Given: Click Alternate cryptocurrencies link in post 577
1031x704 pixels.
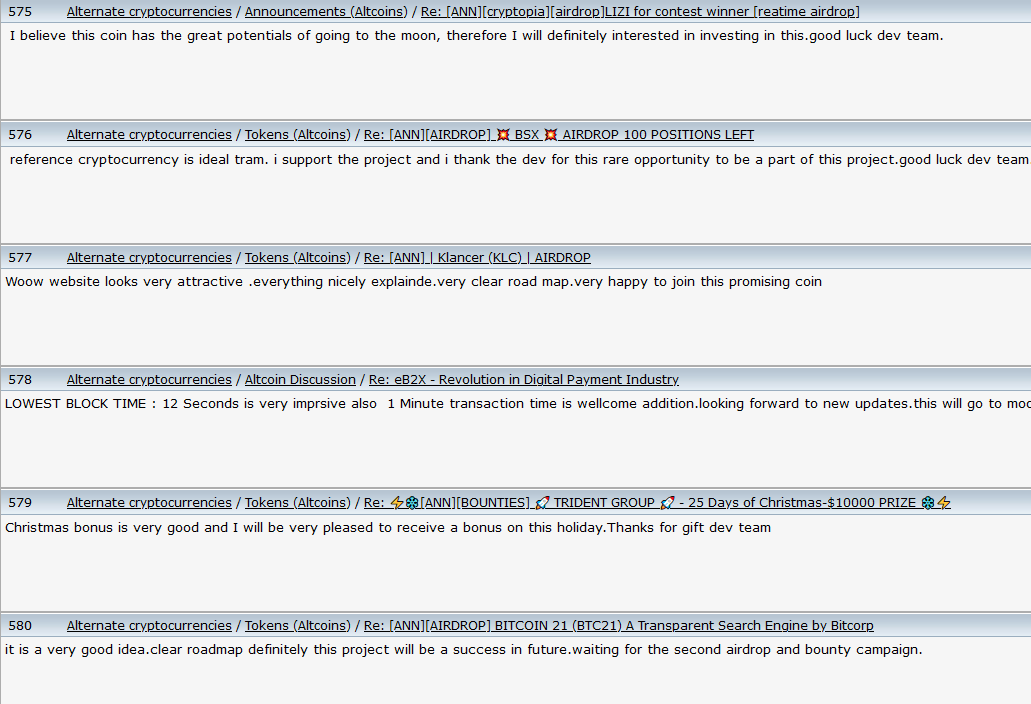Looking at the screenshot, I should [x=149, y=258].
